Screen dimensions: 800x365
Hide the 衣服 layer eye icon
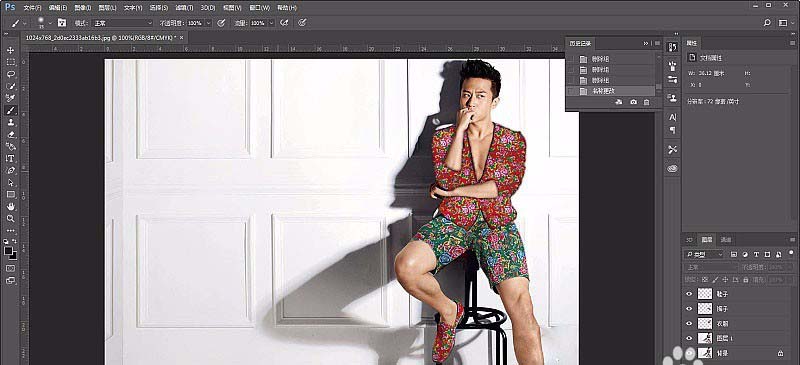[x=690, y=324]
